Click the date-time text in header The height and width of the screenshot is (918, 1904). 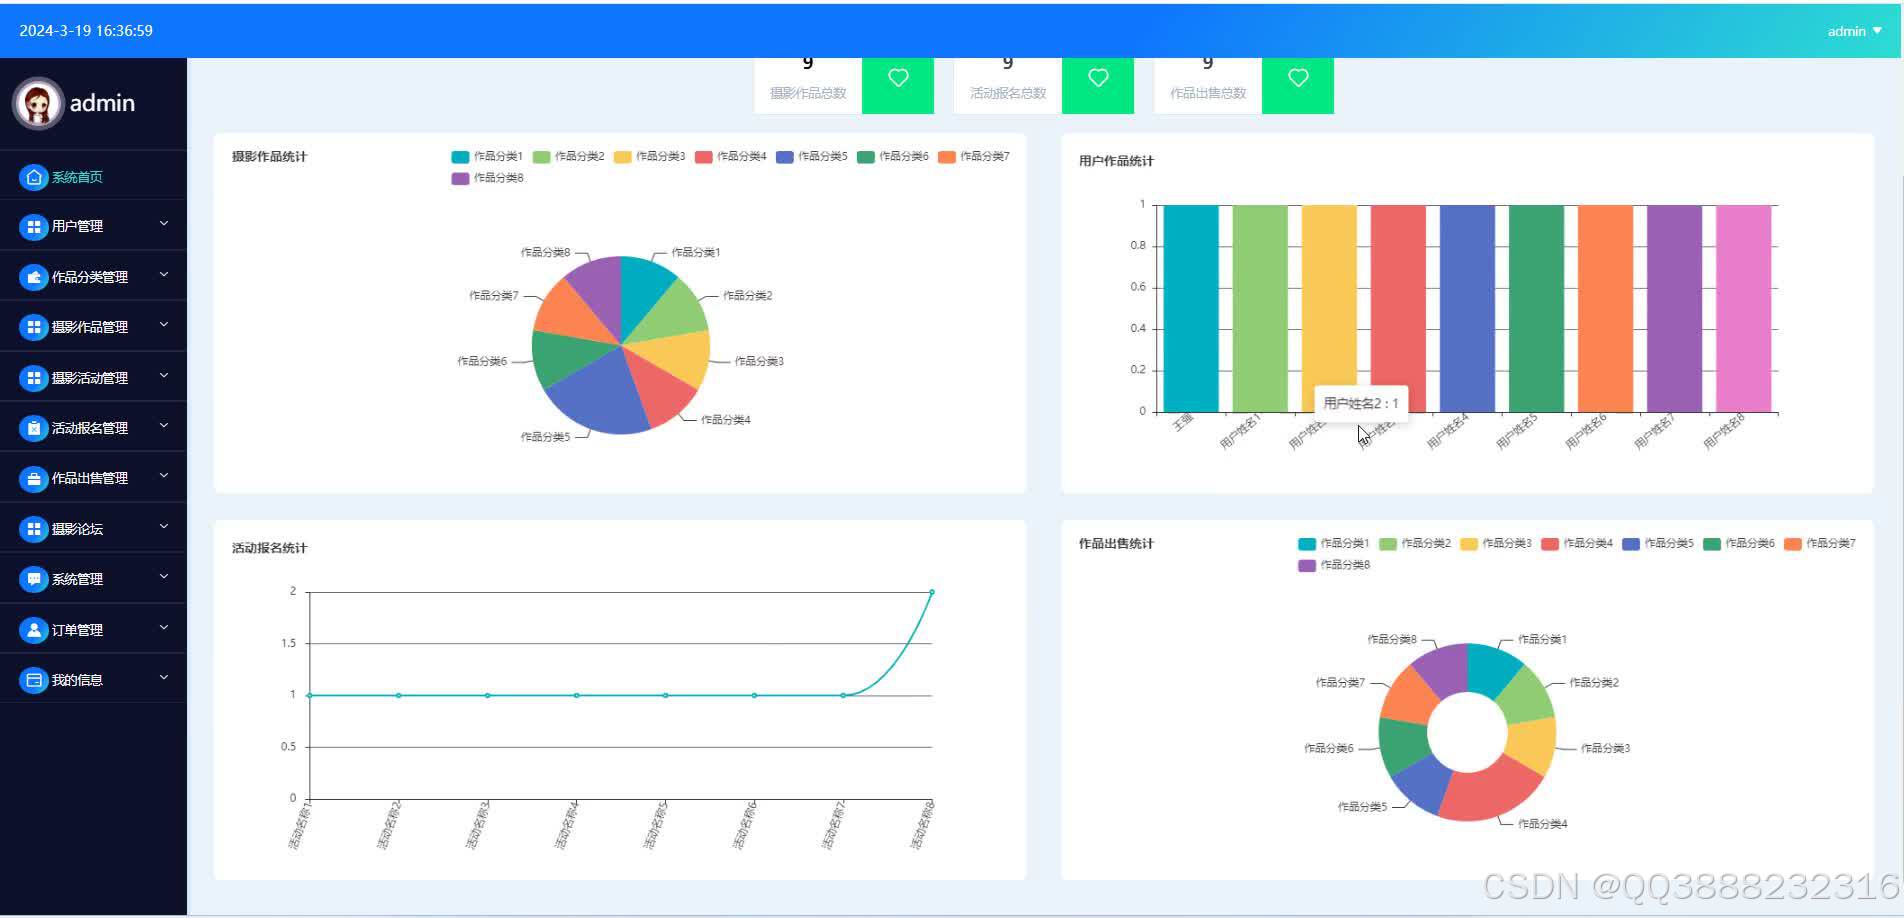coord(86,31)
